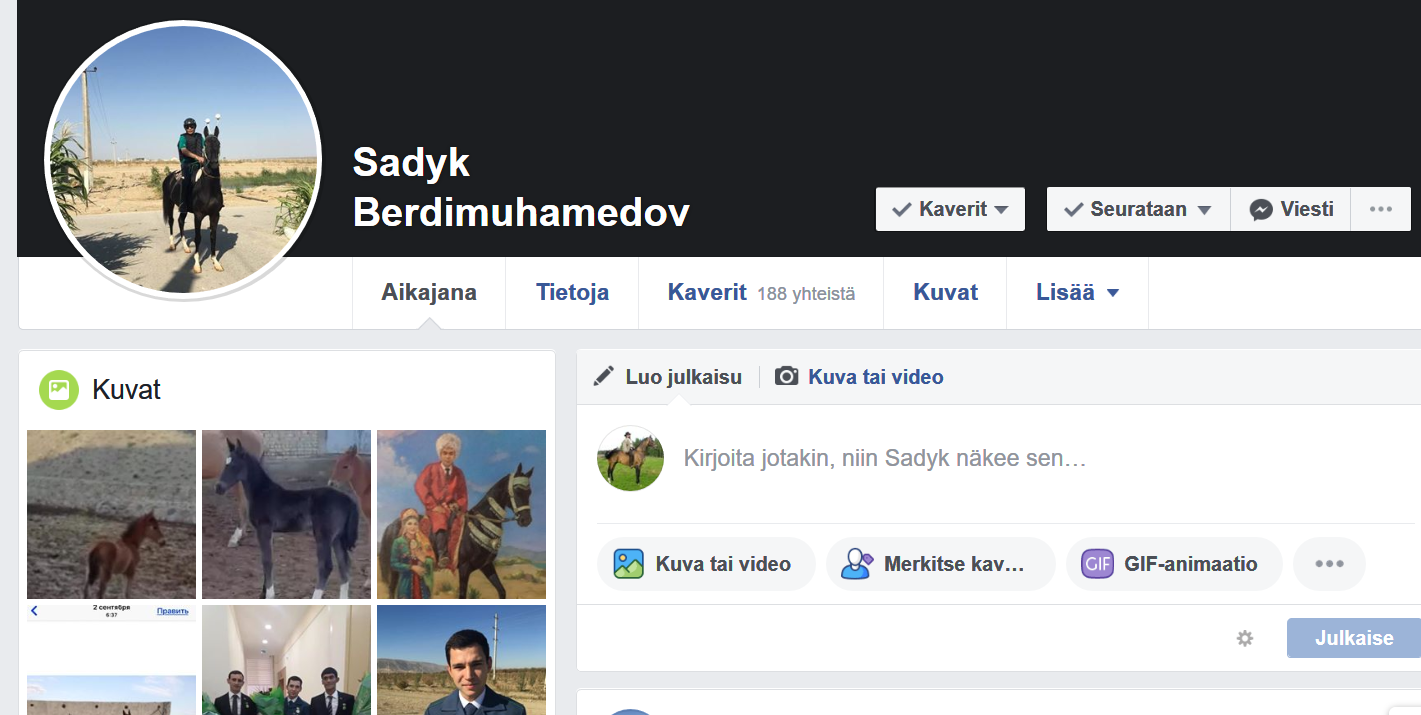
Task: Click the profile picture of rider on horse
Action: [184, 159]
